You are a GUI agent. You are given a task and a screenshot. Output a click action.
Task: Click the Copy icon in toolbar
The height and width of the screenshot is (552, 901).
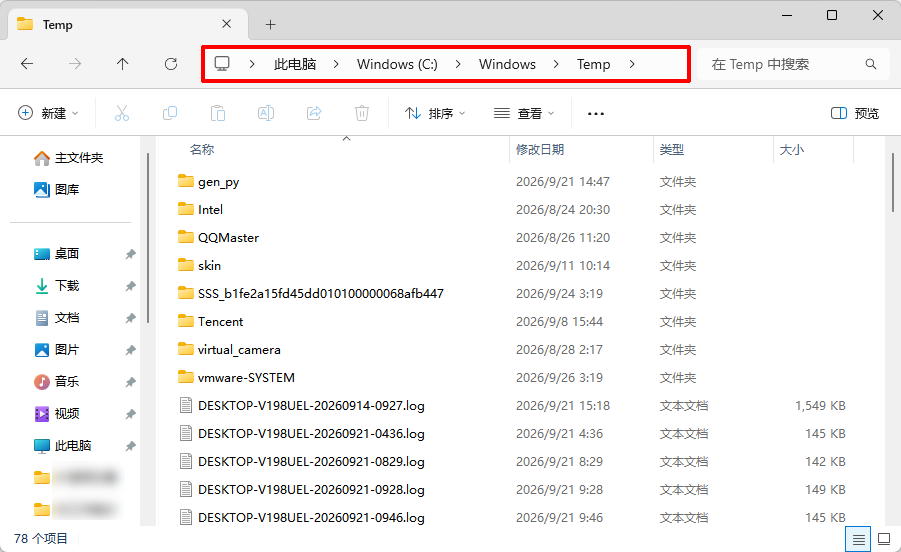(x=170, y=113)
